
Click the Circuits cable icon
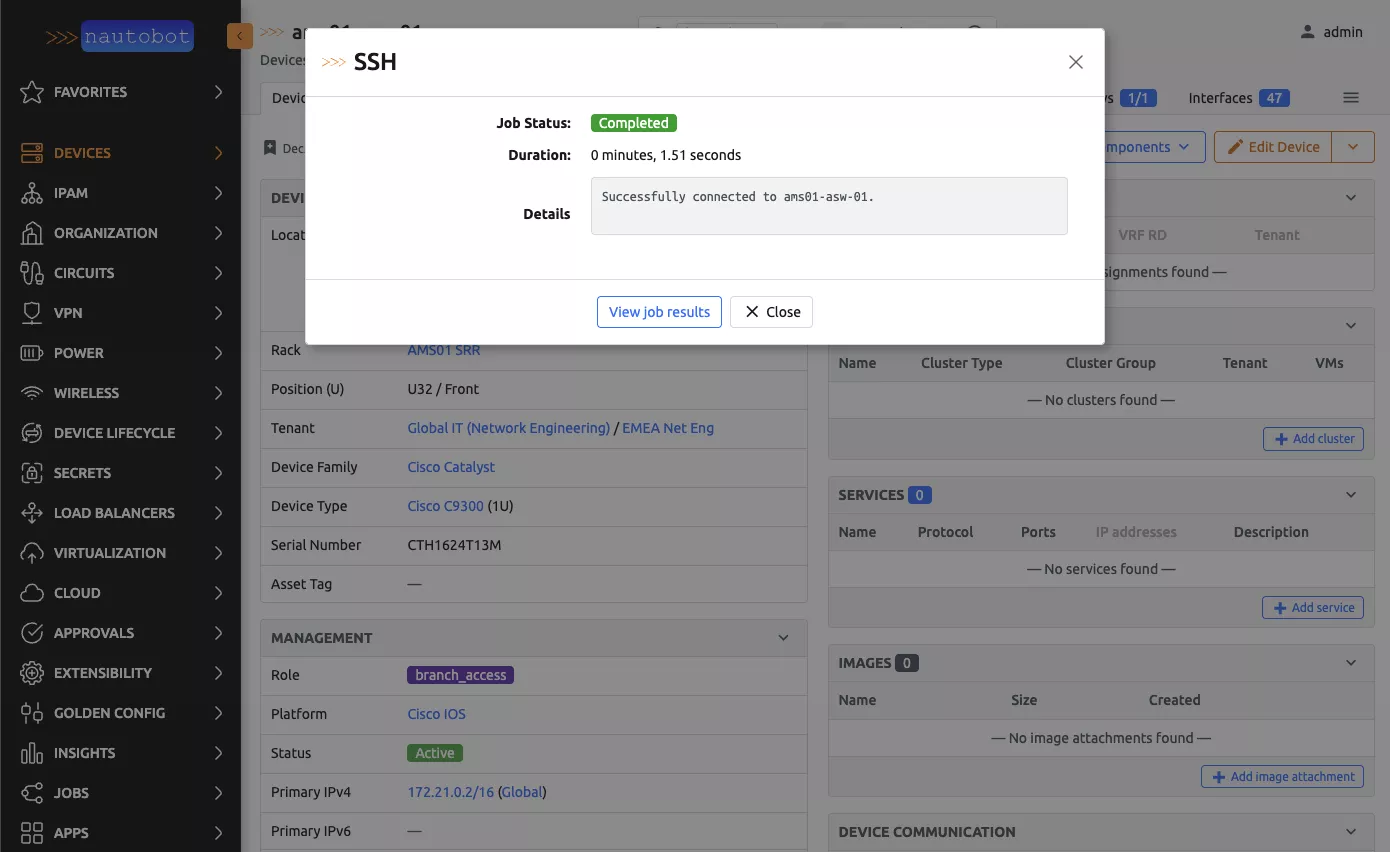pos(32,273)
